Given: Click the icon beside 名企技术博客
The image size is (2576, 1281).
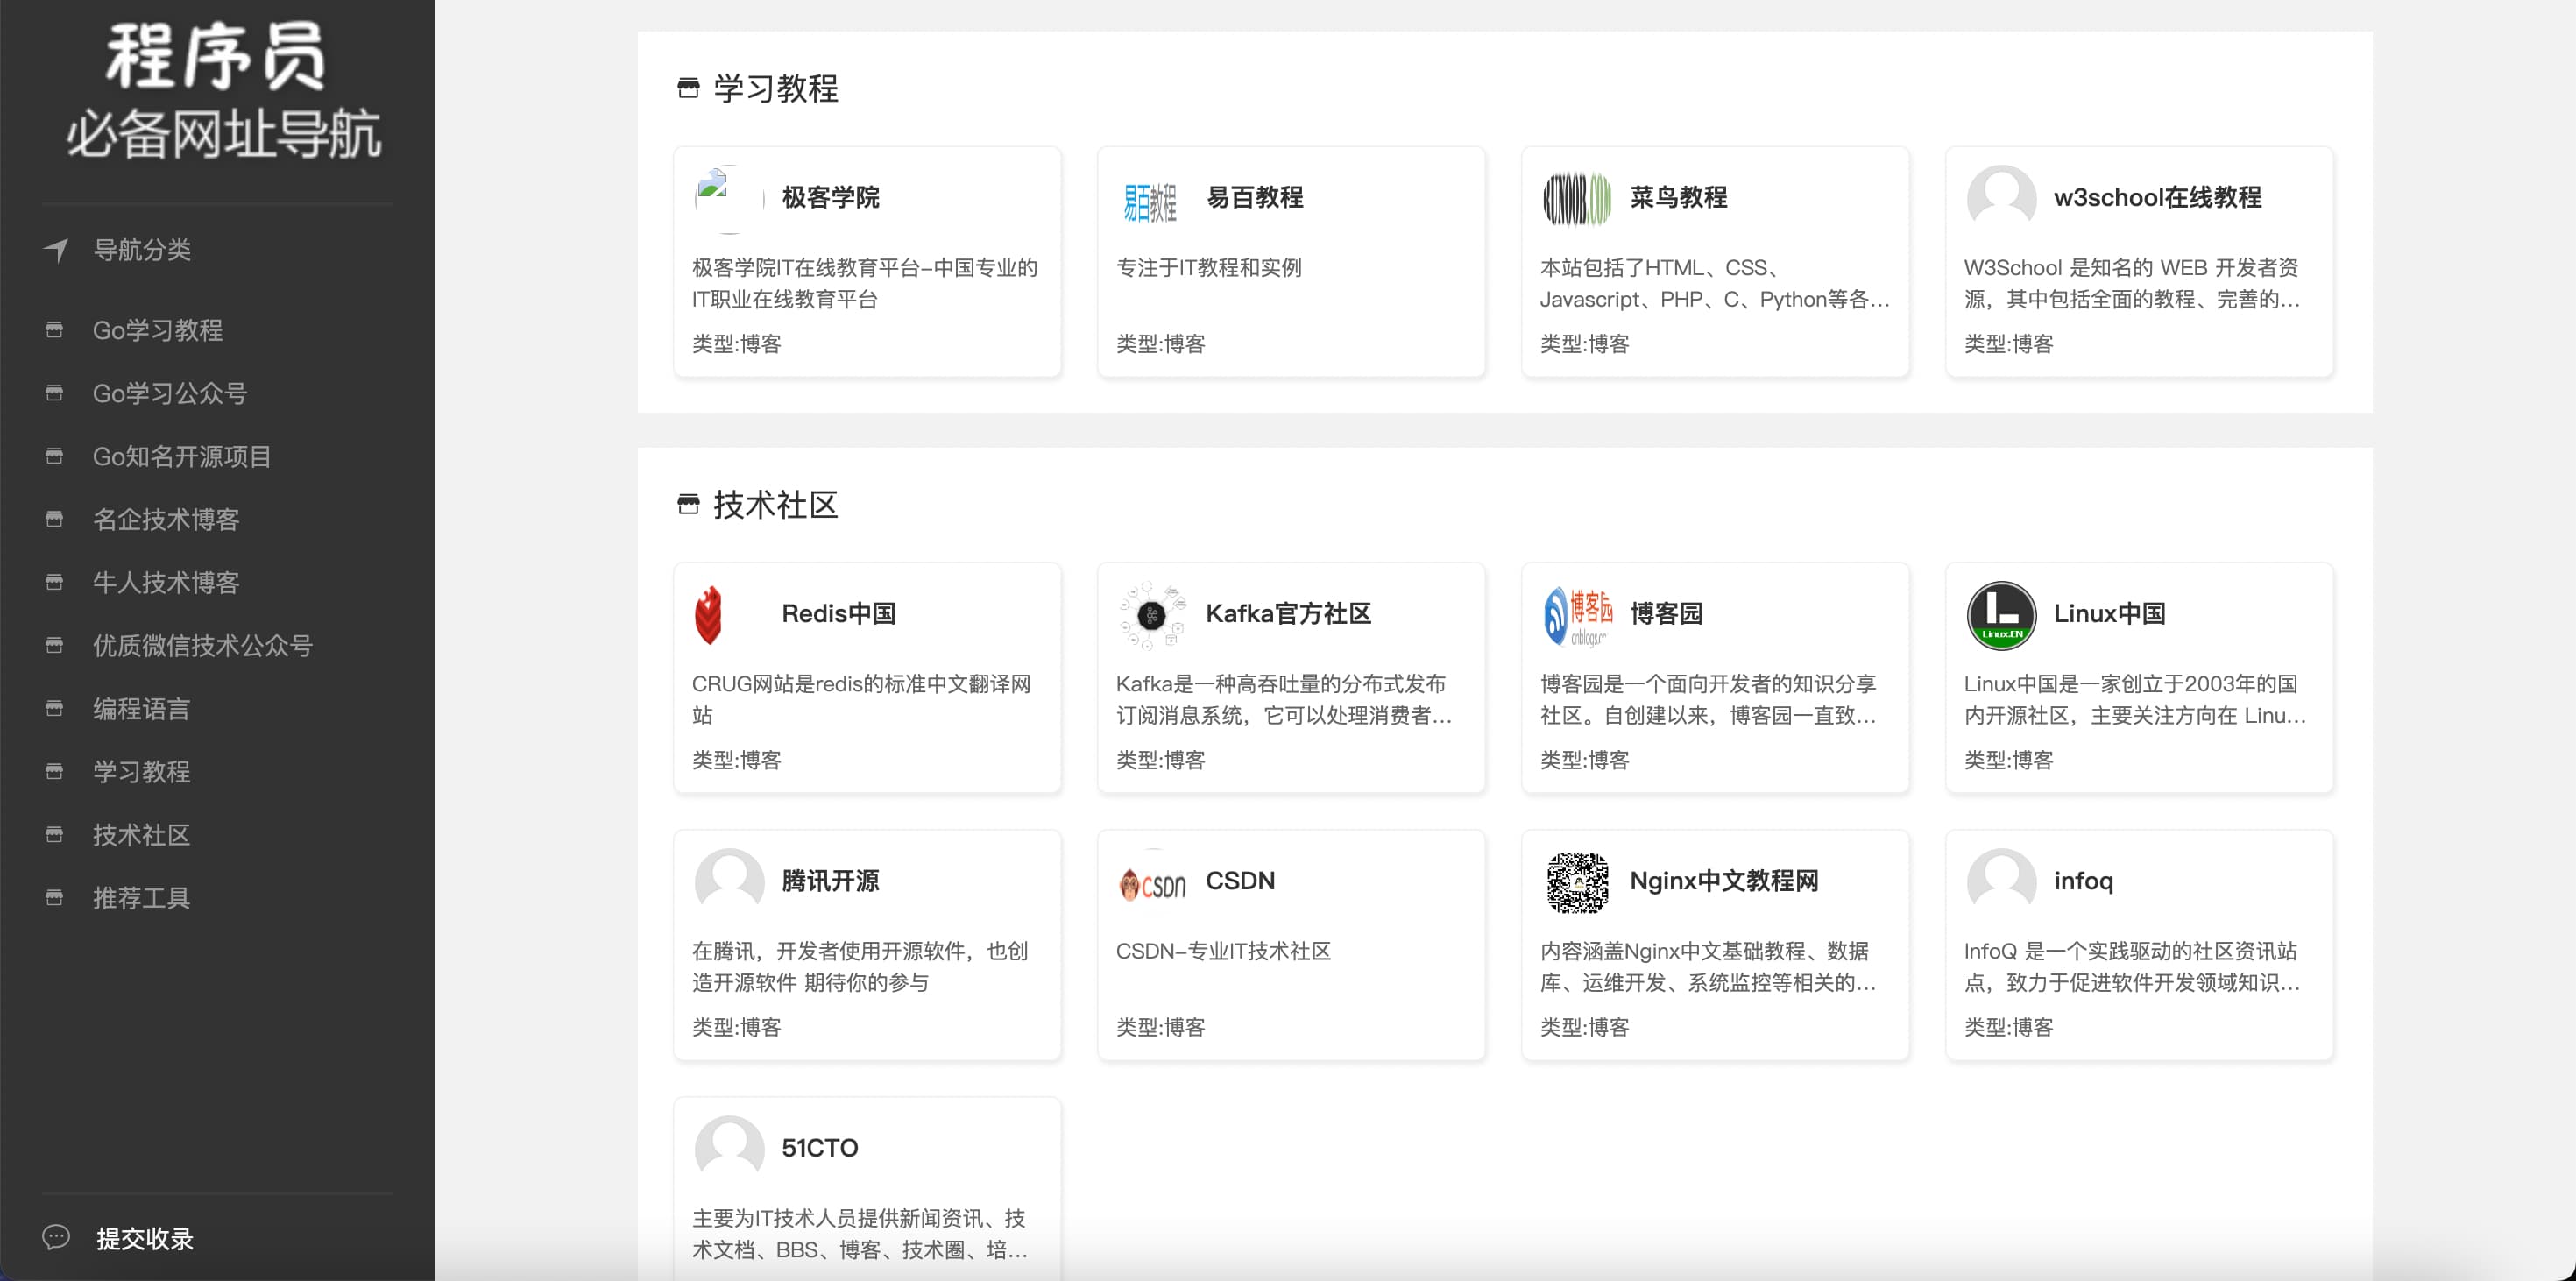Looking at the screenshot, I should click(x=55, y=519).
